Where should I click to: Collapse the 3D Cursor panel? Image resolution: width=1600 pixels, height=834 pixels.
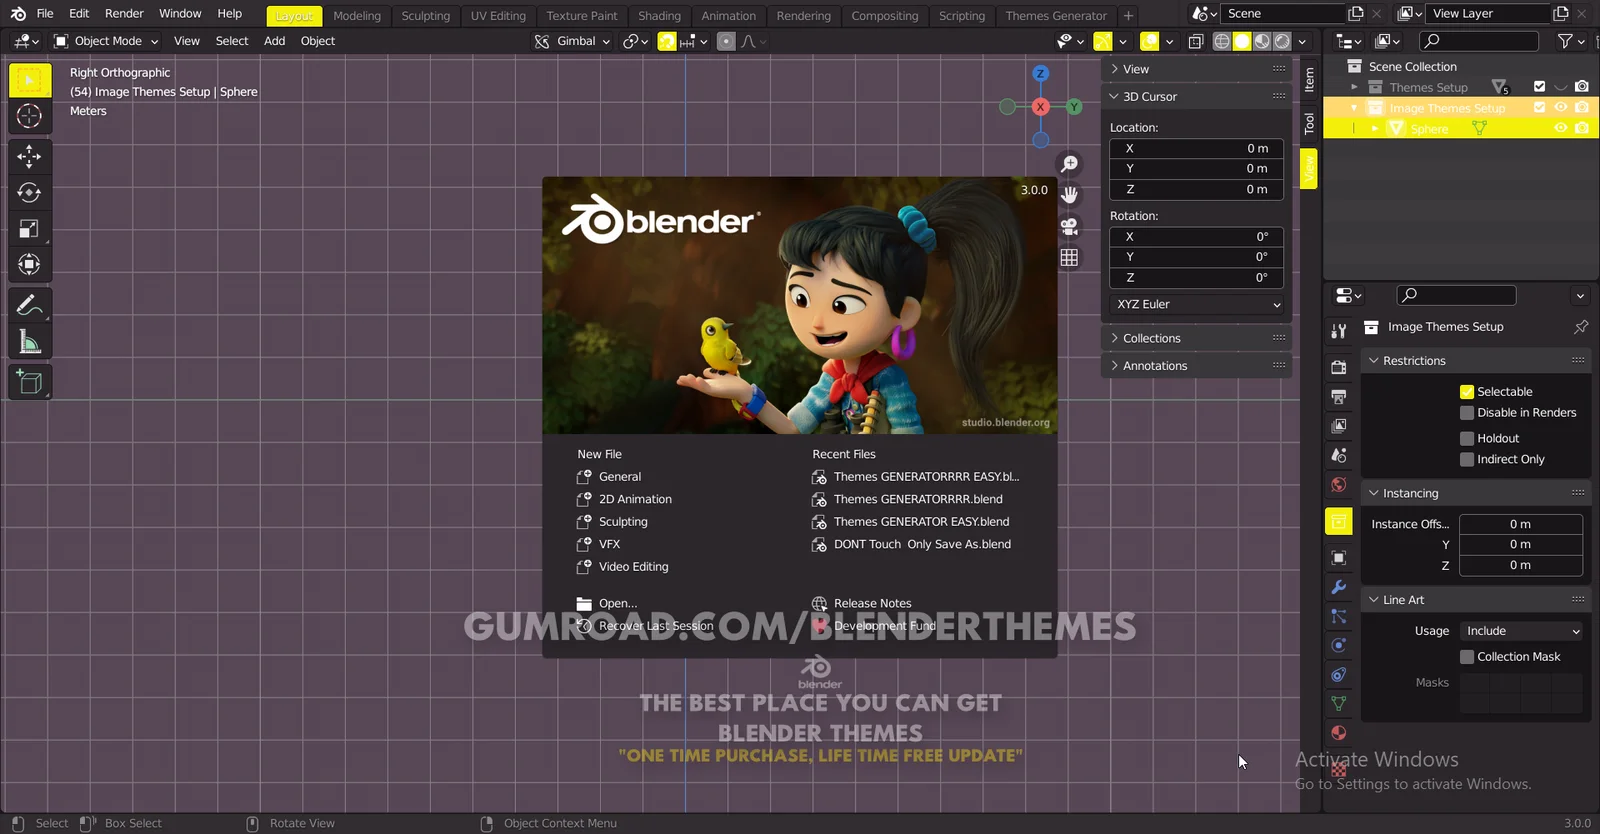[x=1197, y=97]
